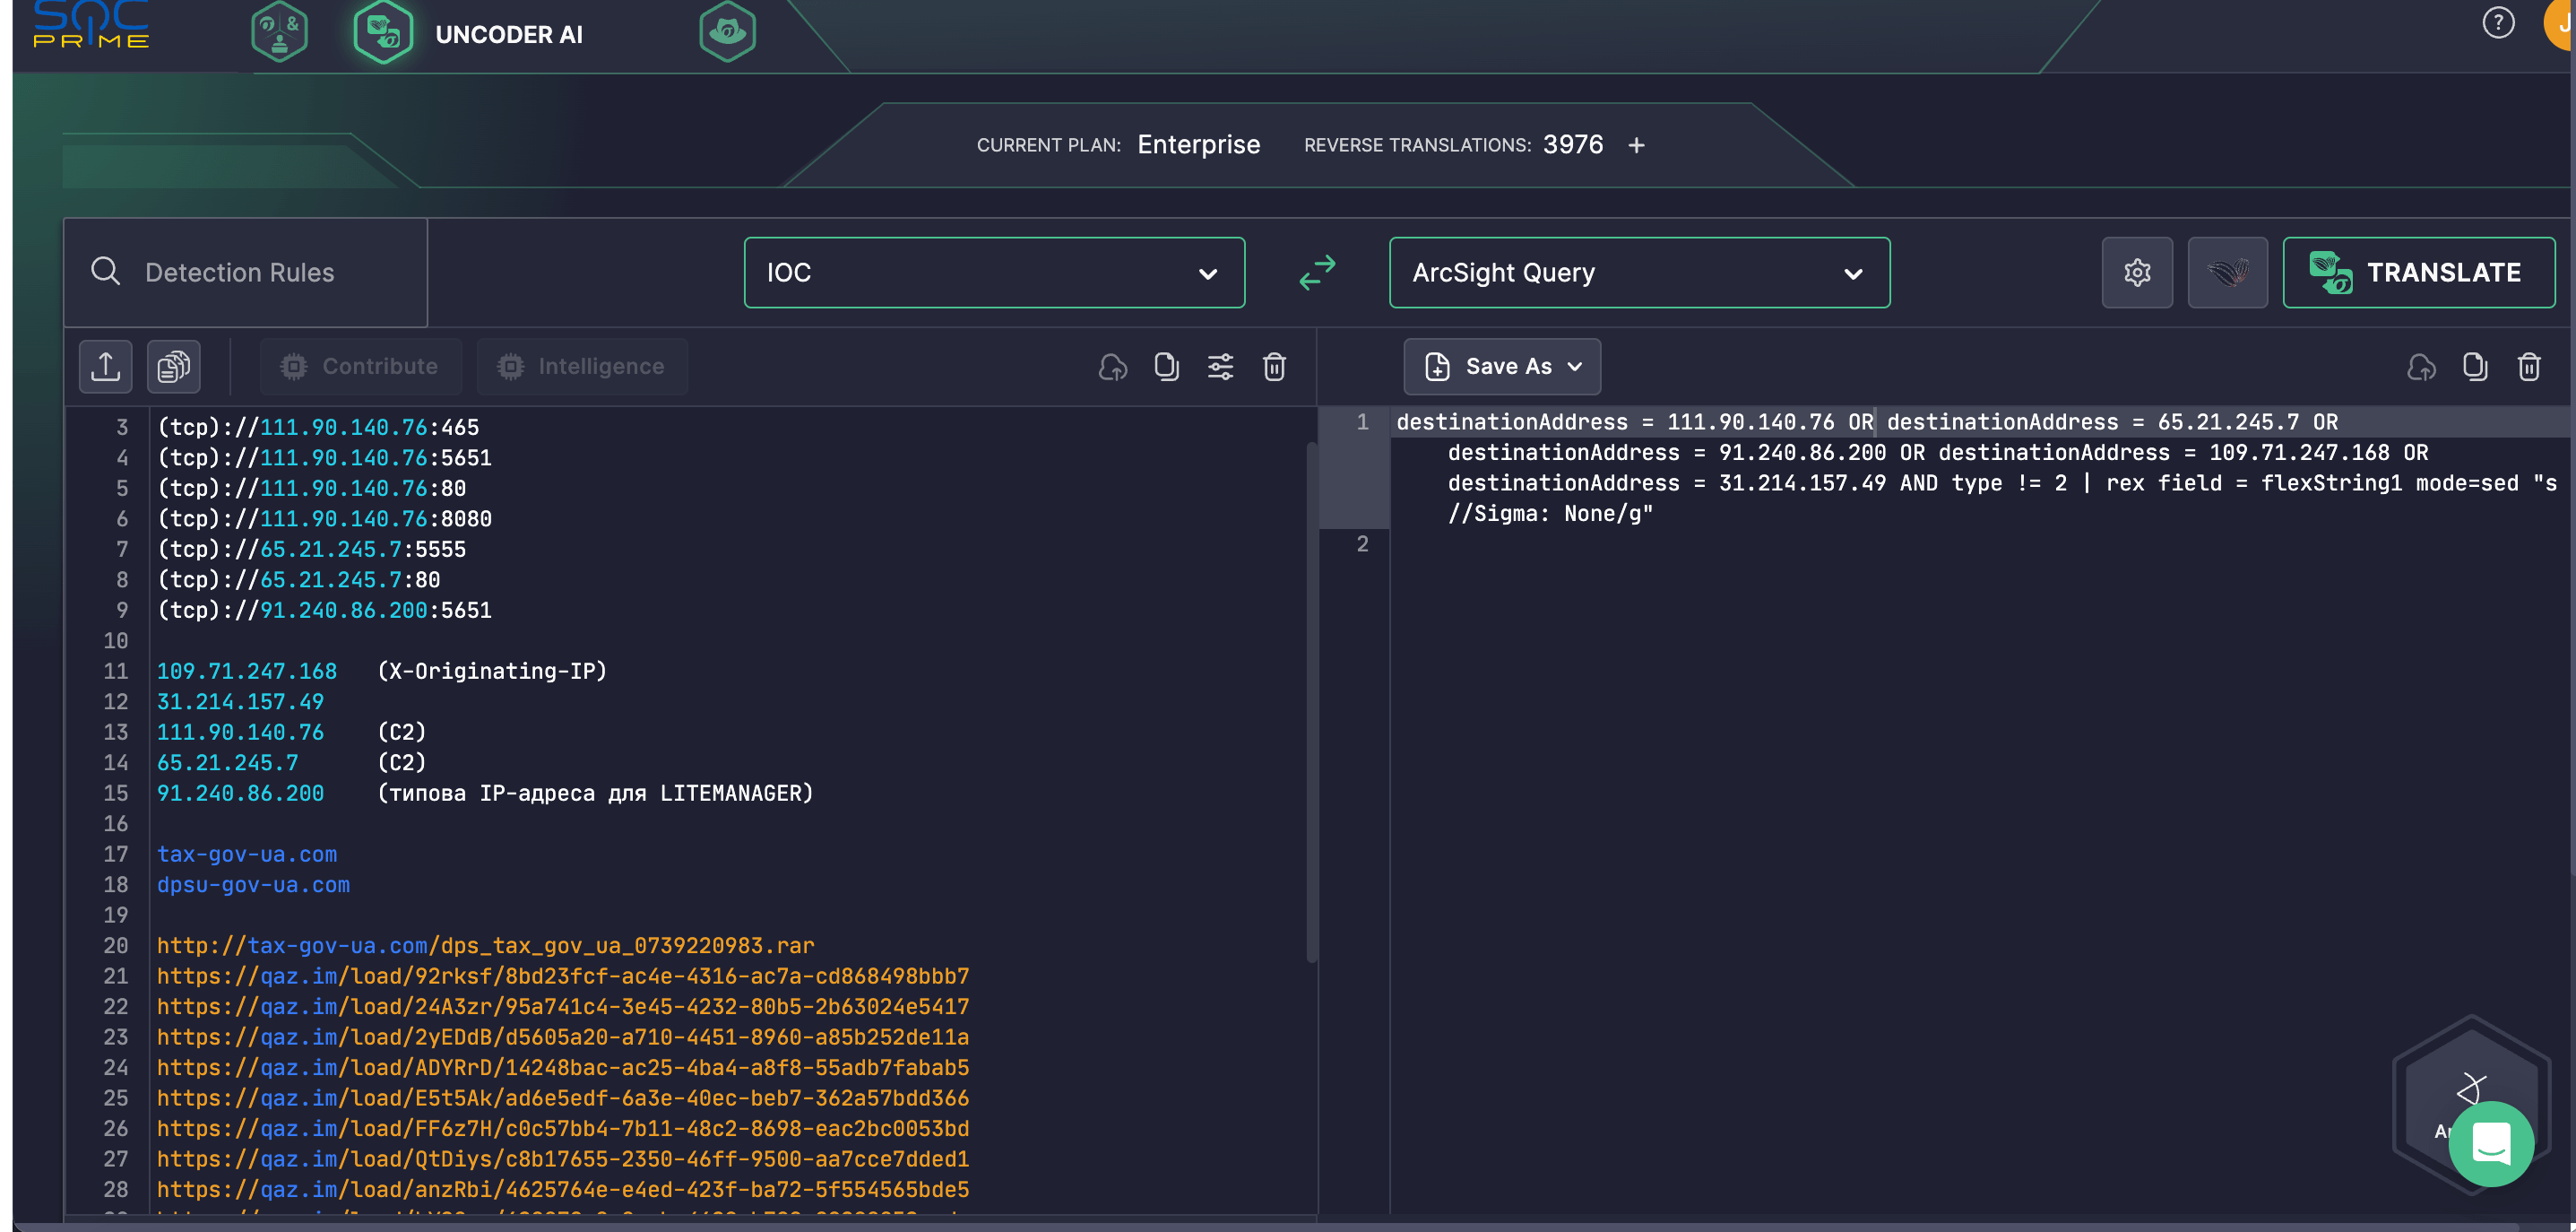The image size is (2576, 1232).
Task: Open the ArcSight Query target dropdown
Action: pos(1639,272)
